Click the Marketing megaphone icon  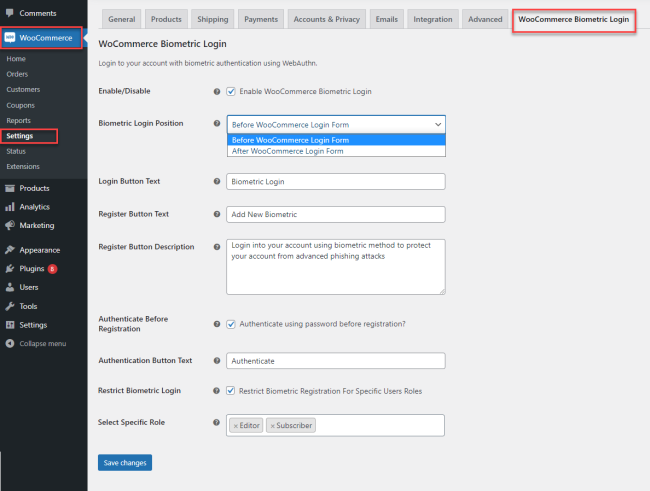point(10,225)
